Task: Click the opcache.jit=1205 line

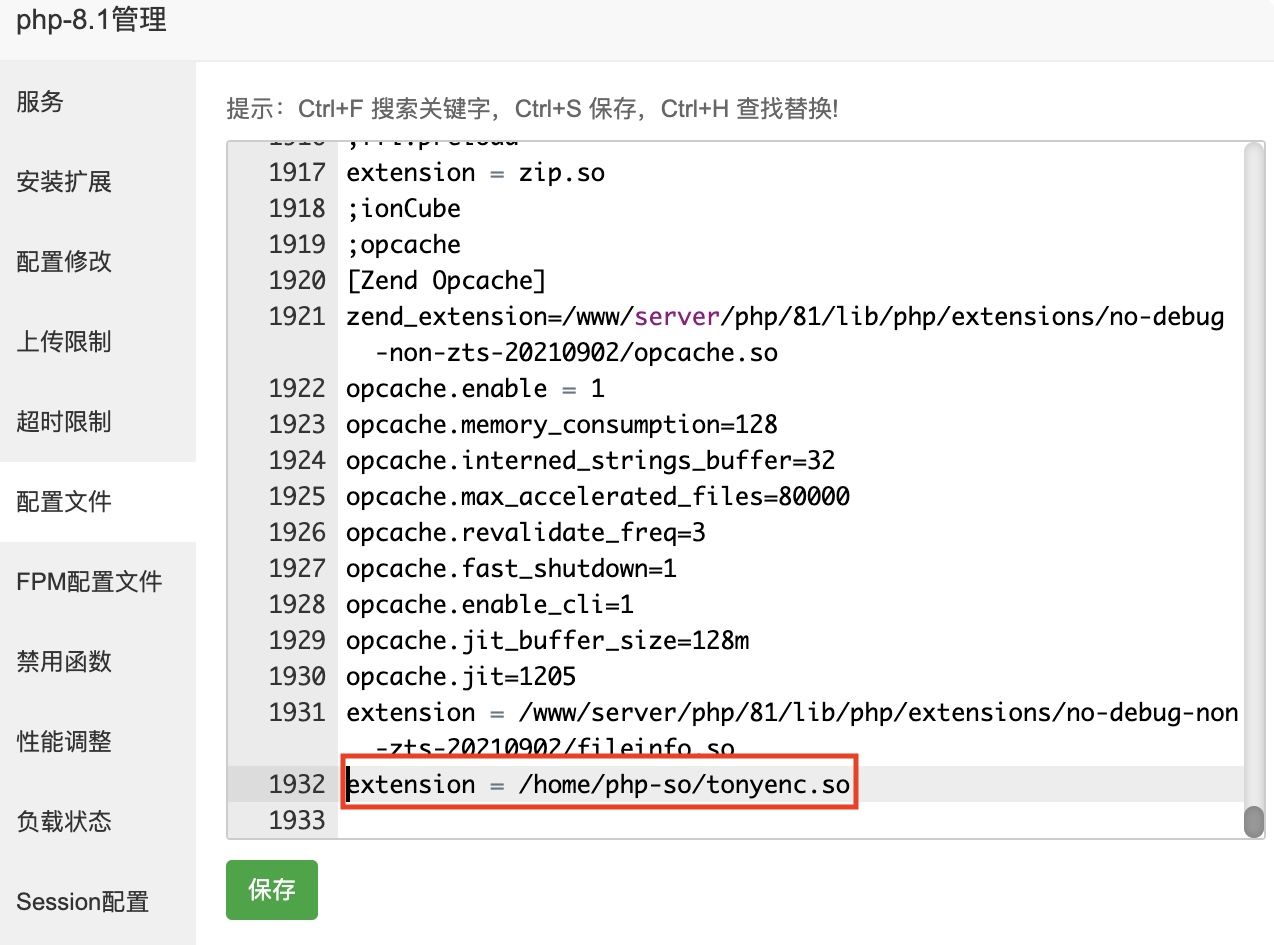Action: click(461, 677)
